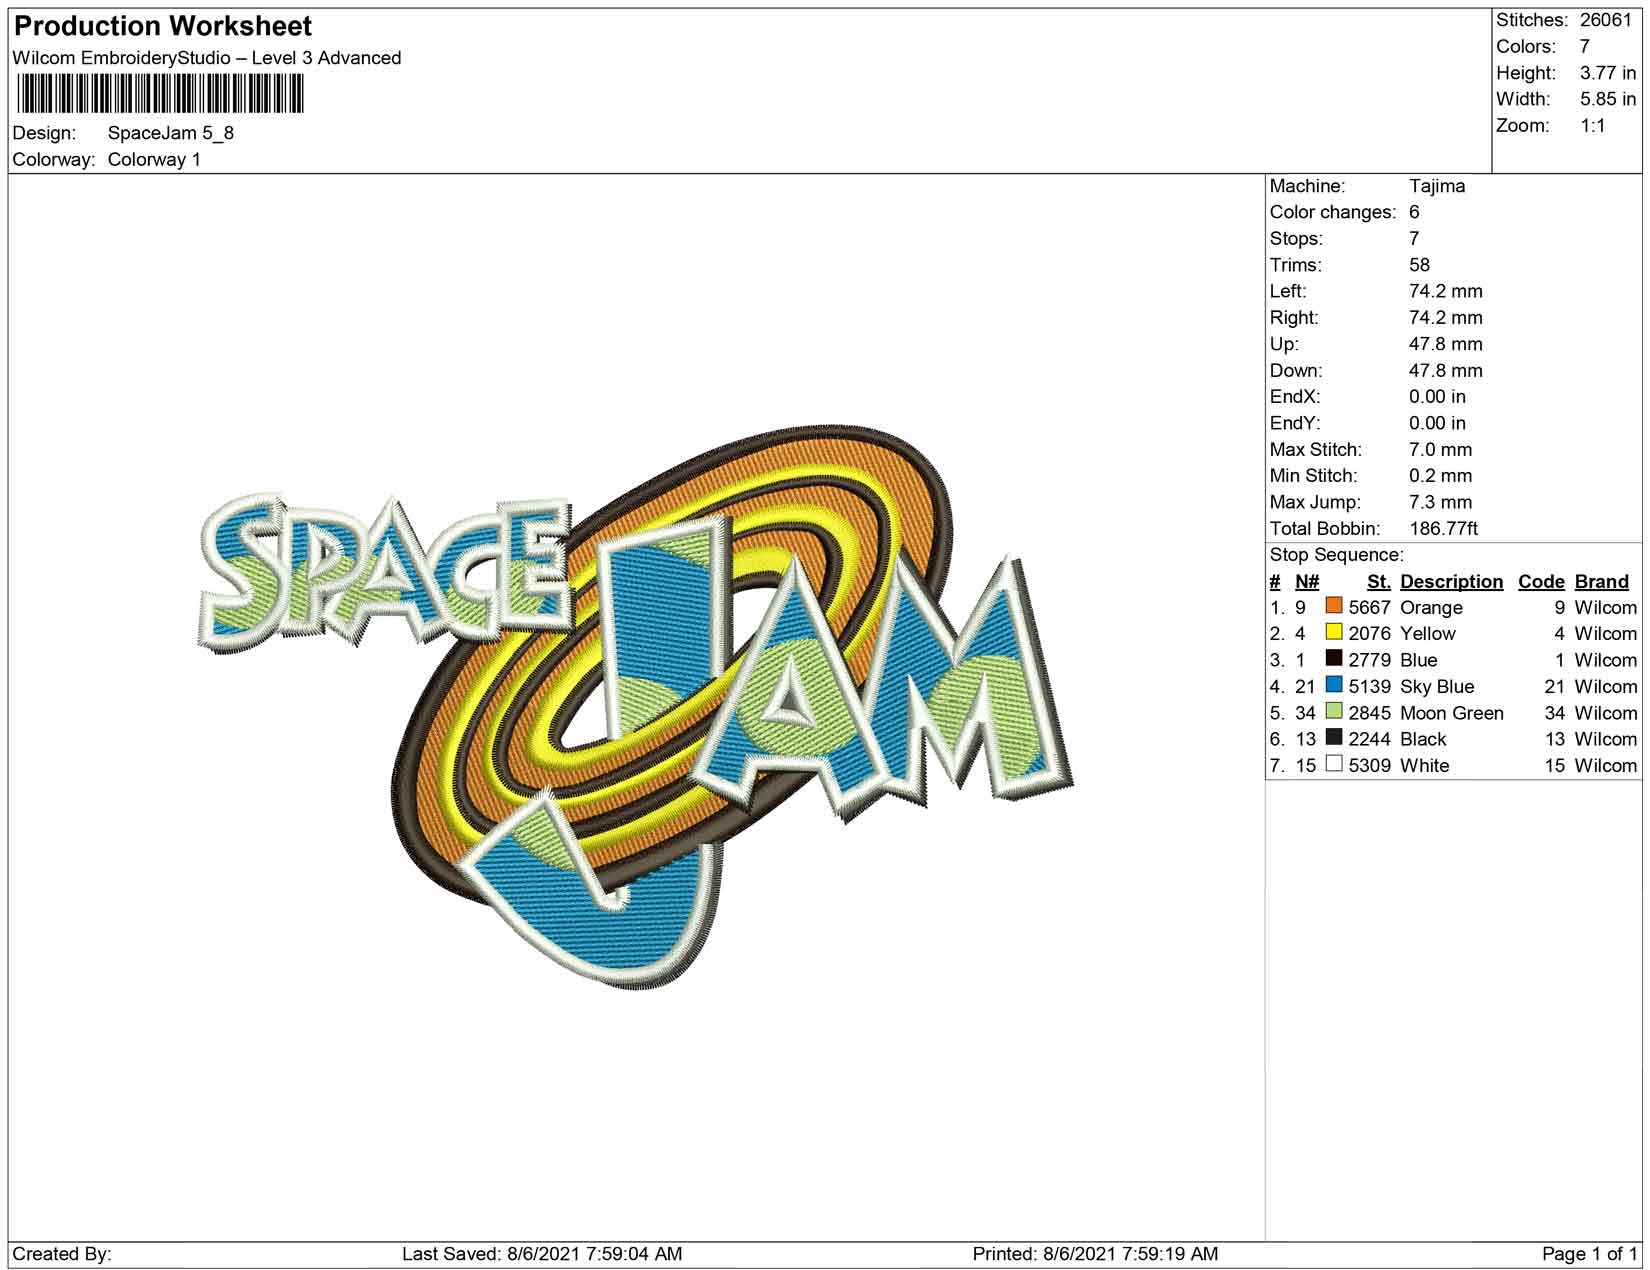Click the Height value "3.77 in"
This screenshot has height=1270, width=1650.
pos(1608,73)
